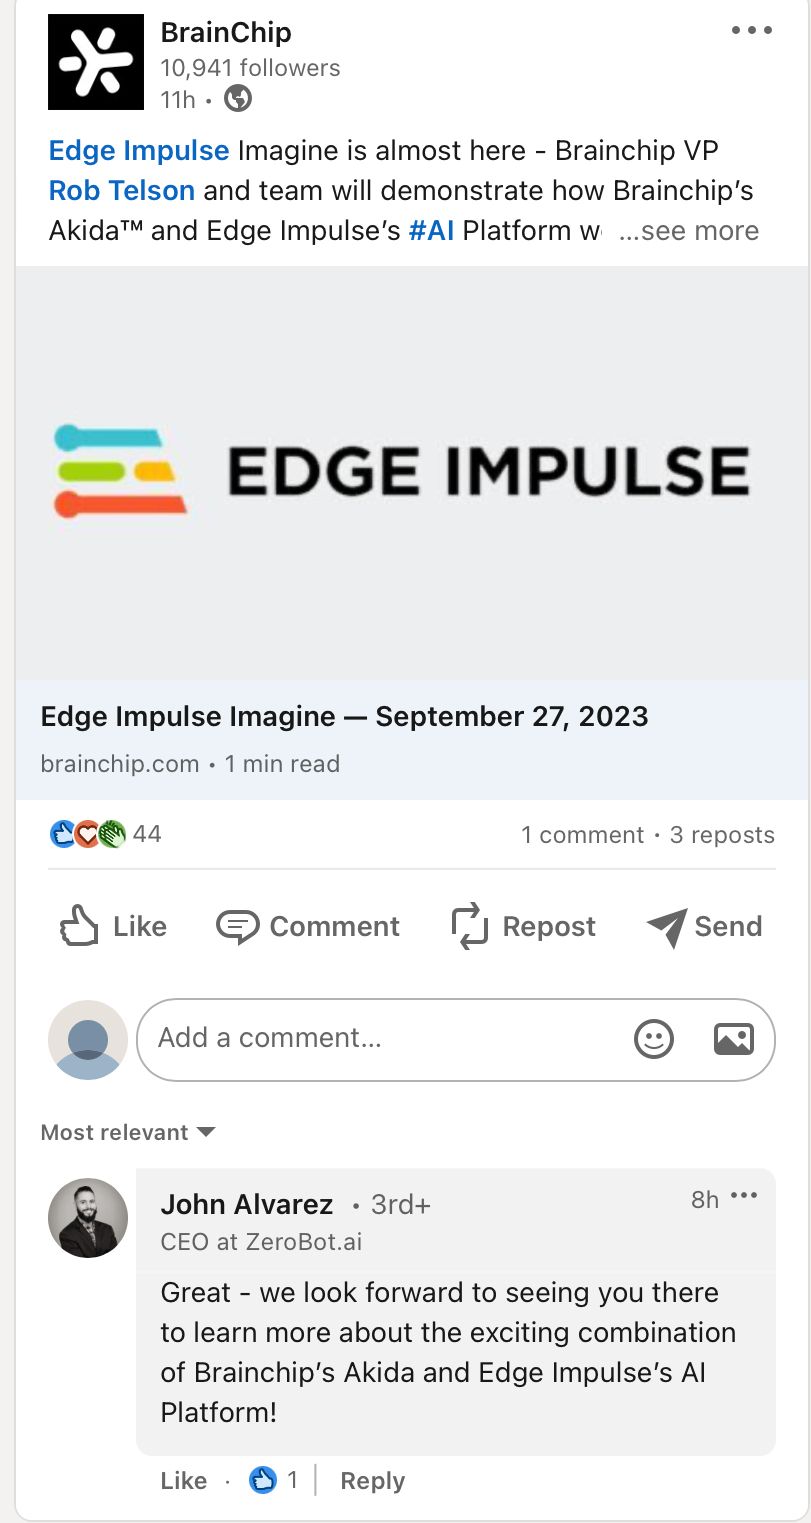The width and height of the screenshot is (811, 1523).
Task: Click the BrainChip company logo
Action: 96,62
